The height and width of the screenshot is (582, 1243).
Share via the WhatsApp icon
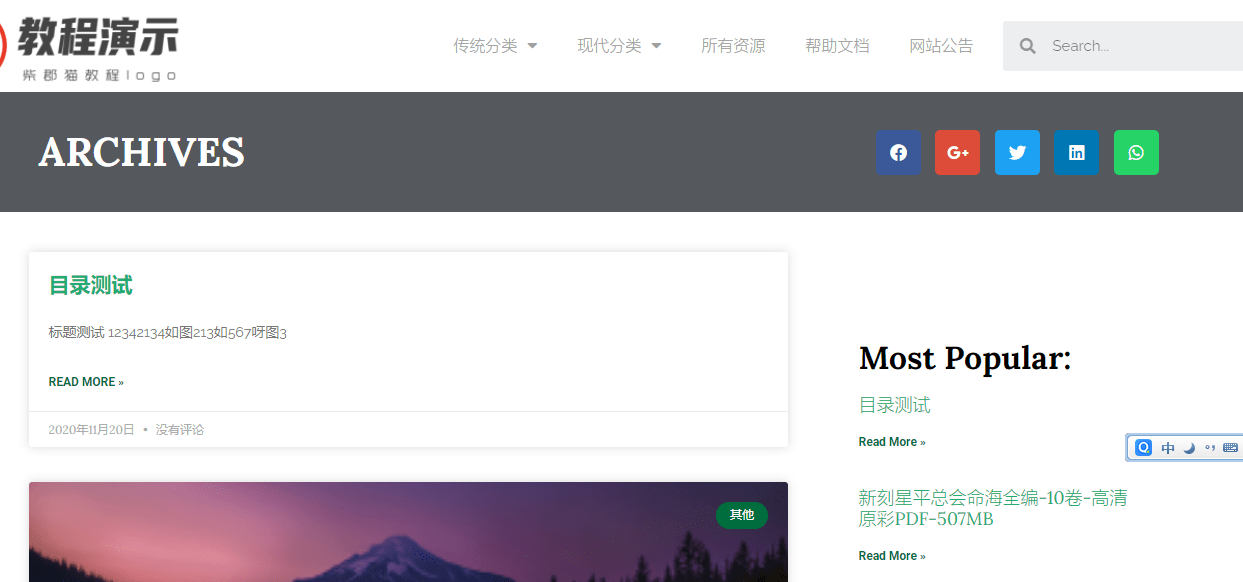click(x=1136, y=152)
